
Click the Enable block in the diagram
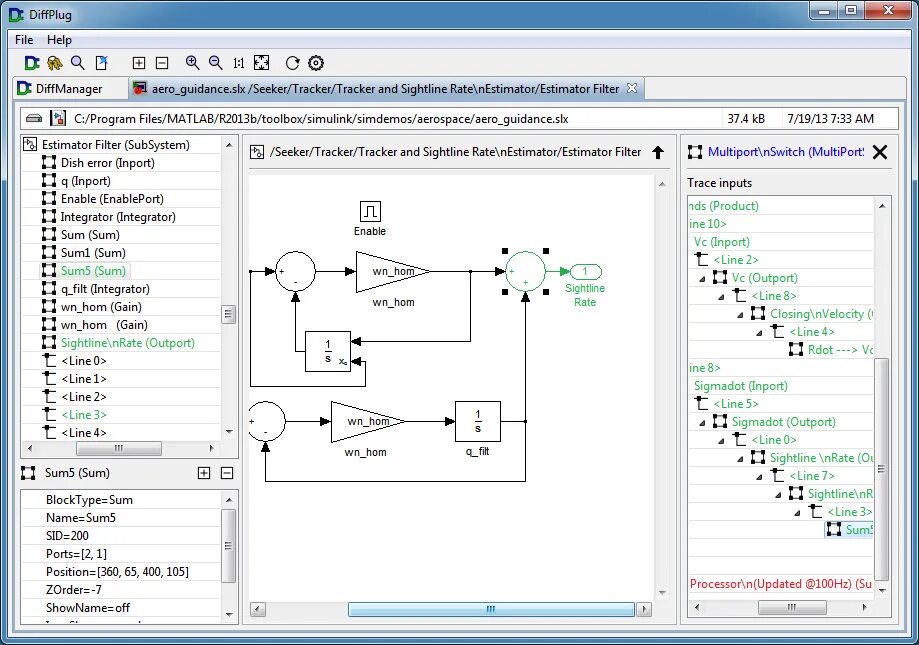click(x=370, y=211)
